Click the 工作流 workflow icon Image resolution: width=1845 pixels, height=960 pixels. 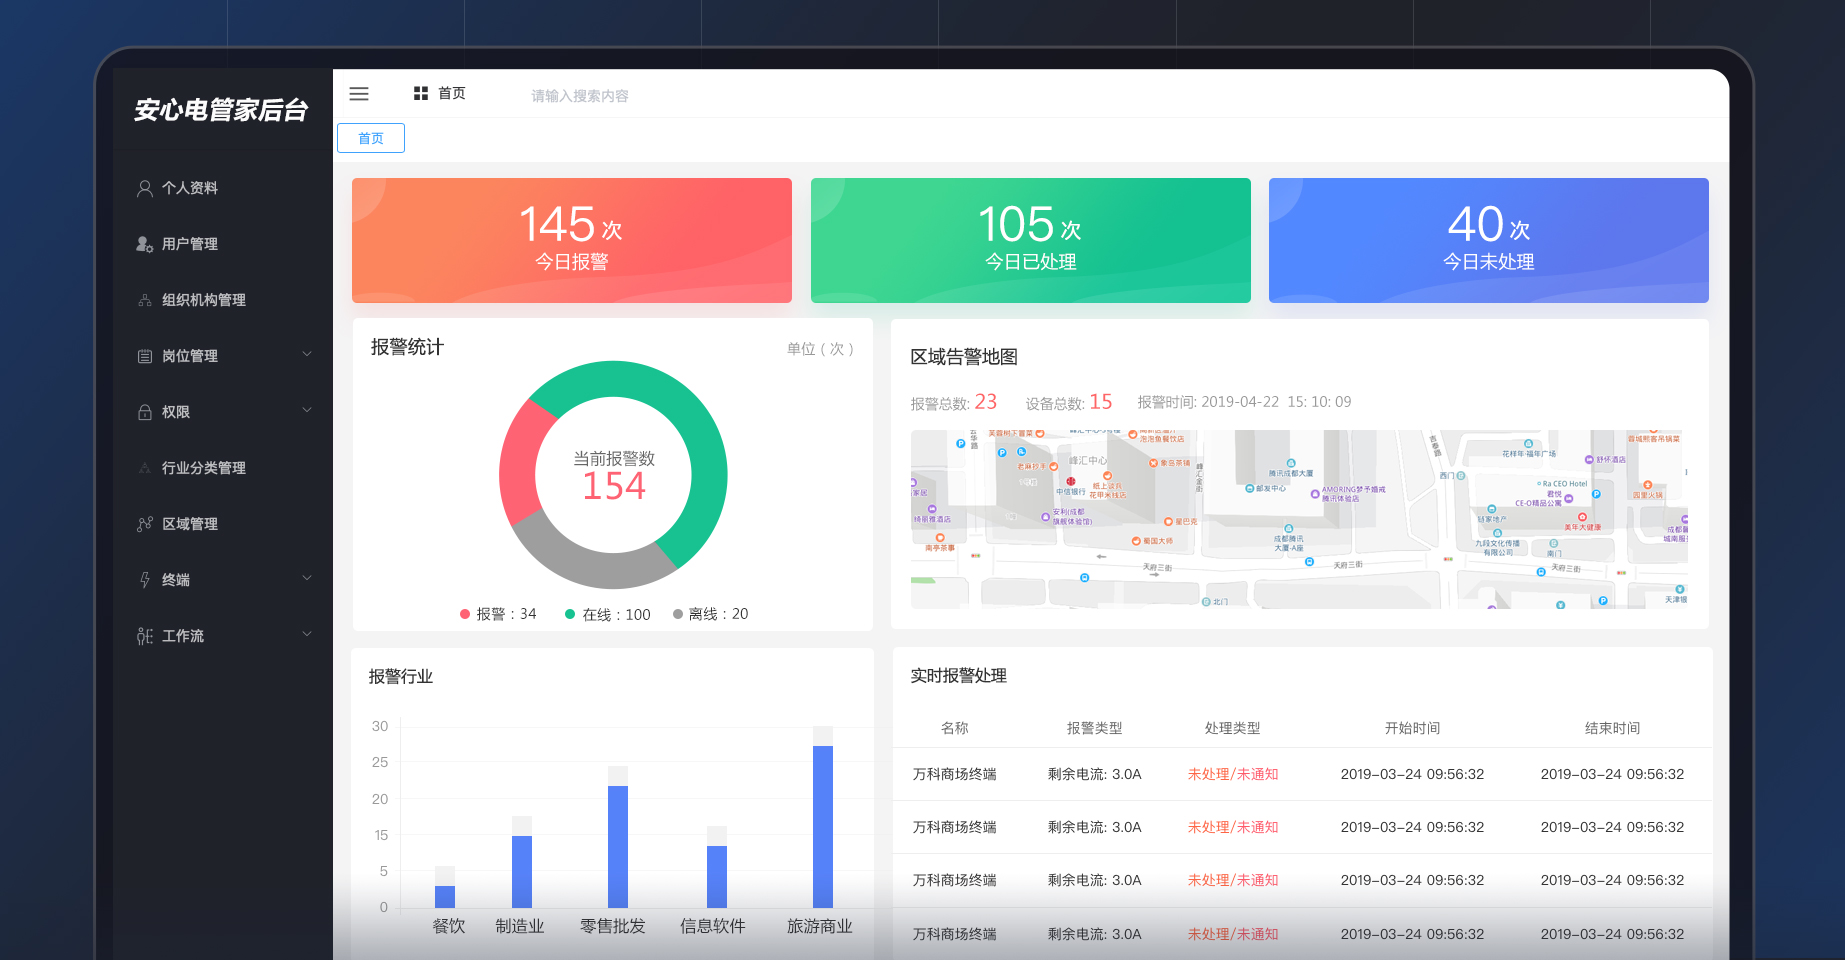143,635
